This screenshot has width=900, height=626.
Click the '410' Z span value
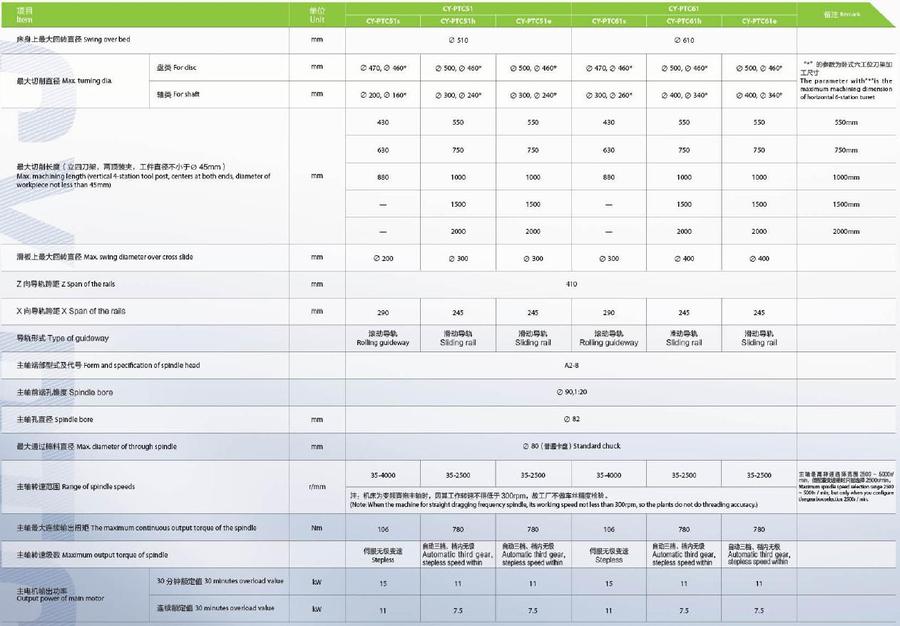[x=571, y=284]
